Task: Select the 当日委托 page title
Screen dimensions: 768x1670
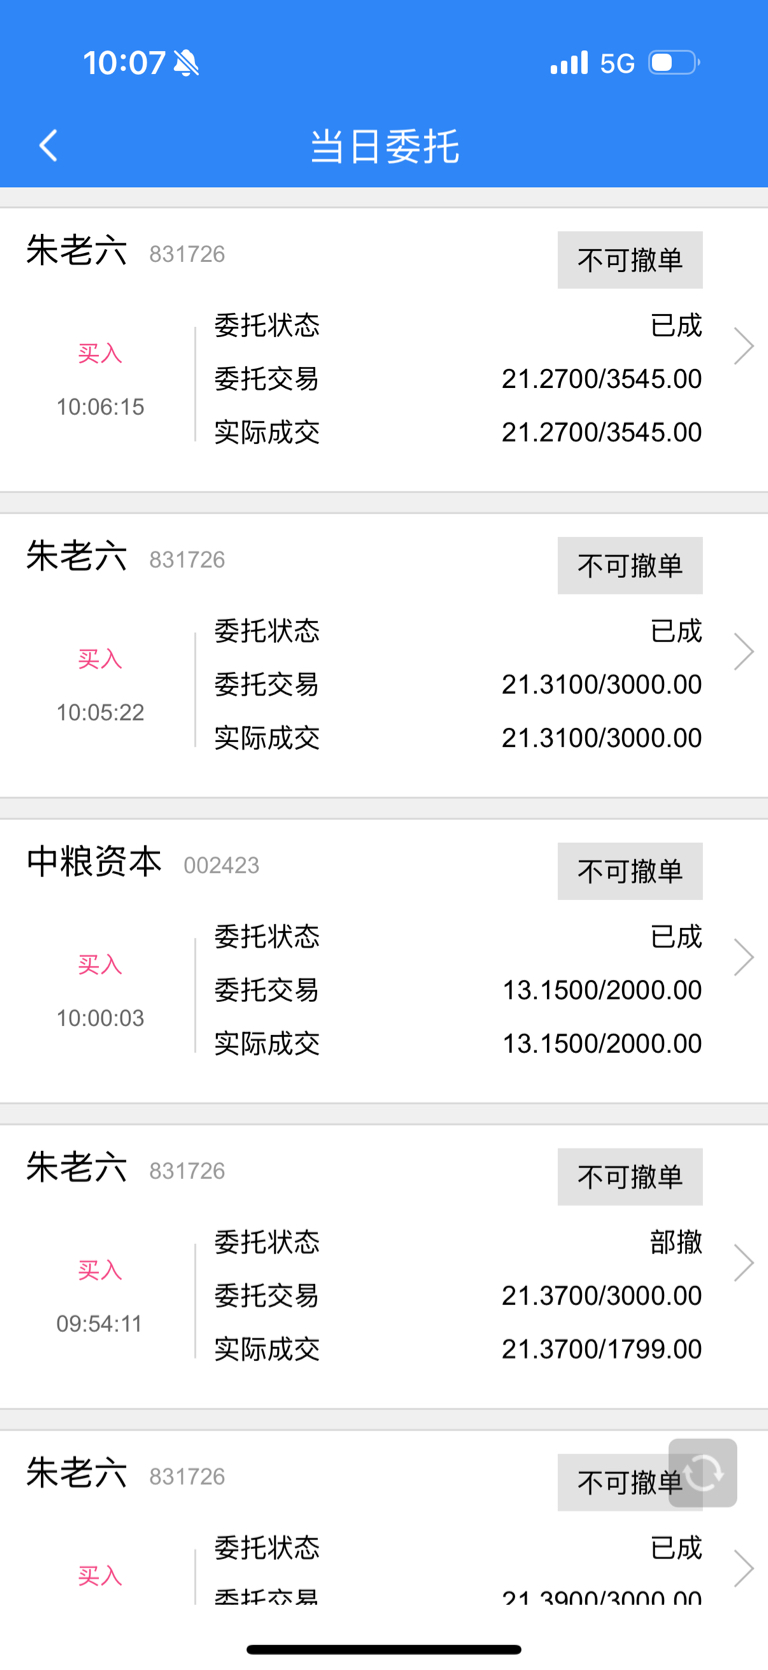Action: pyautogui.click(x=384, y=147)
